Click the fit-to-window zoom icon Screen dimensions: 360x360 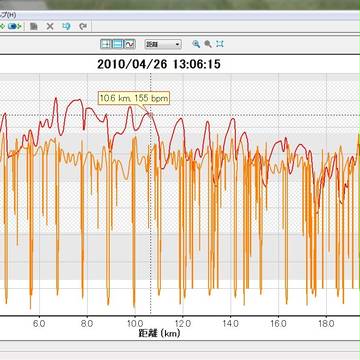[x=220, y=44]
